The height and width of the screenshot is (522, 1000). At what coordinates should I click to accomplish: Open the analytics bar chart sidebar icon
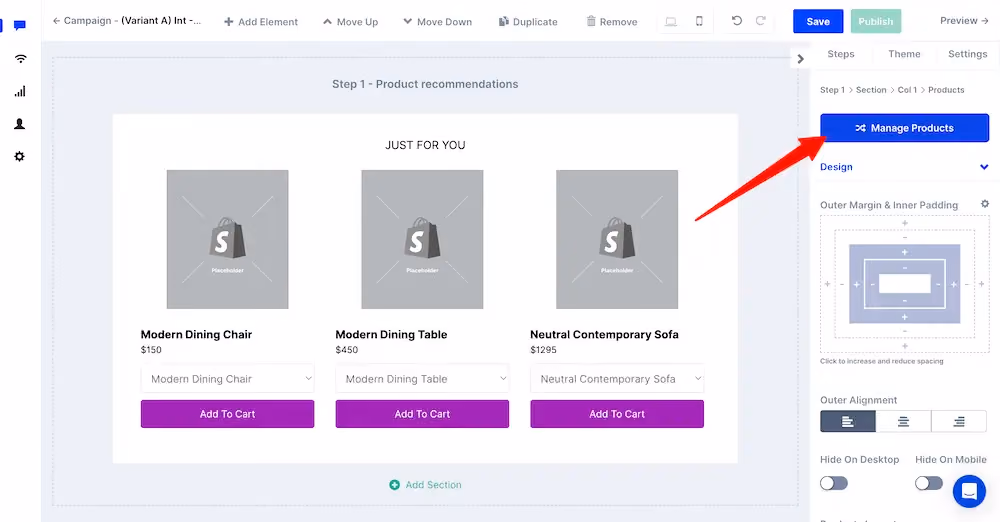tap(20, 91)
